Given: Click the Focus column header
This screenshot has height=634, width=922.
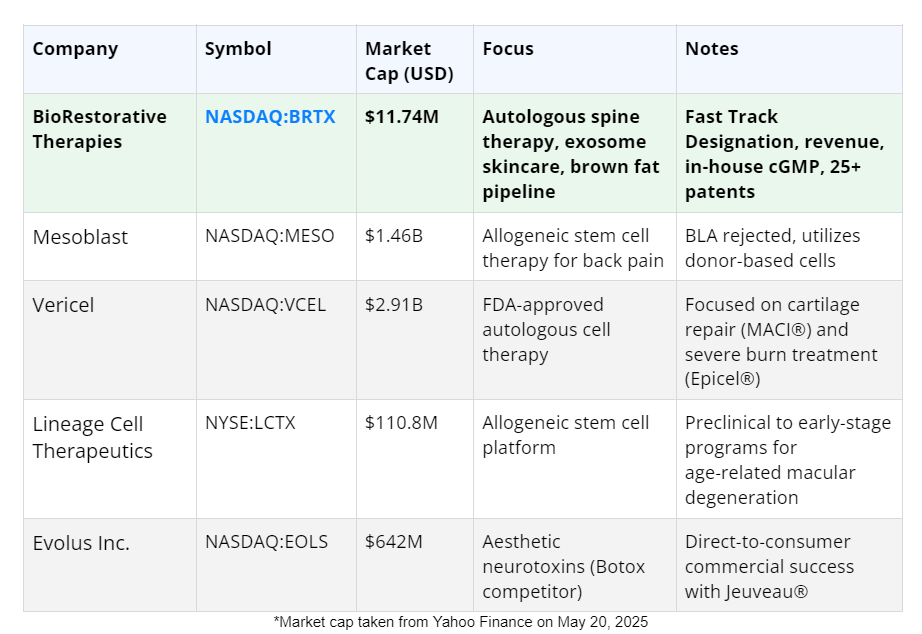Looking at the screenshot, I should pyautogui.click(x=508, y=49).
